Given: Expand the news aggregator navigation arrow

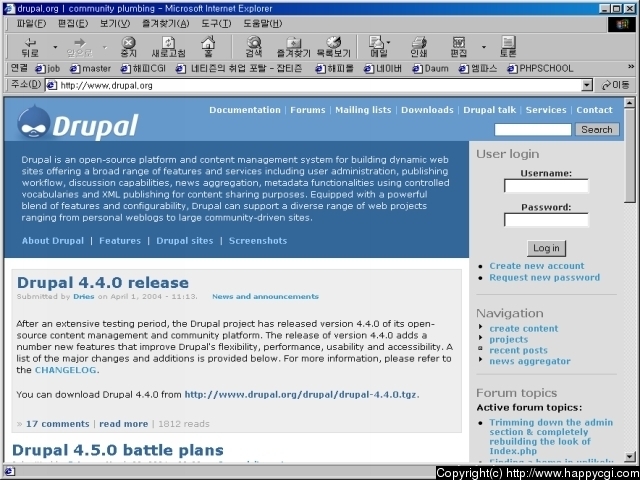Looking at the screenshot, I should 481,360.
